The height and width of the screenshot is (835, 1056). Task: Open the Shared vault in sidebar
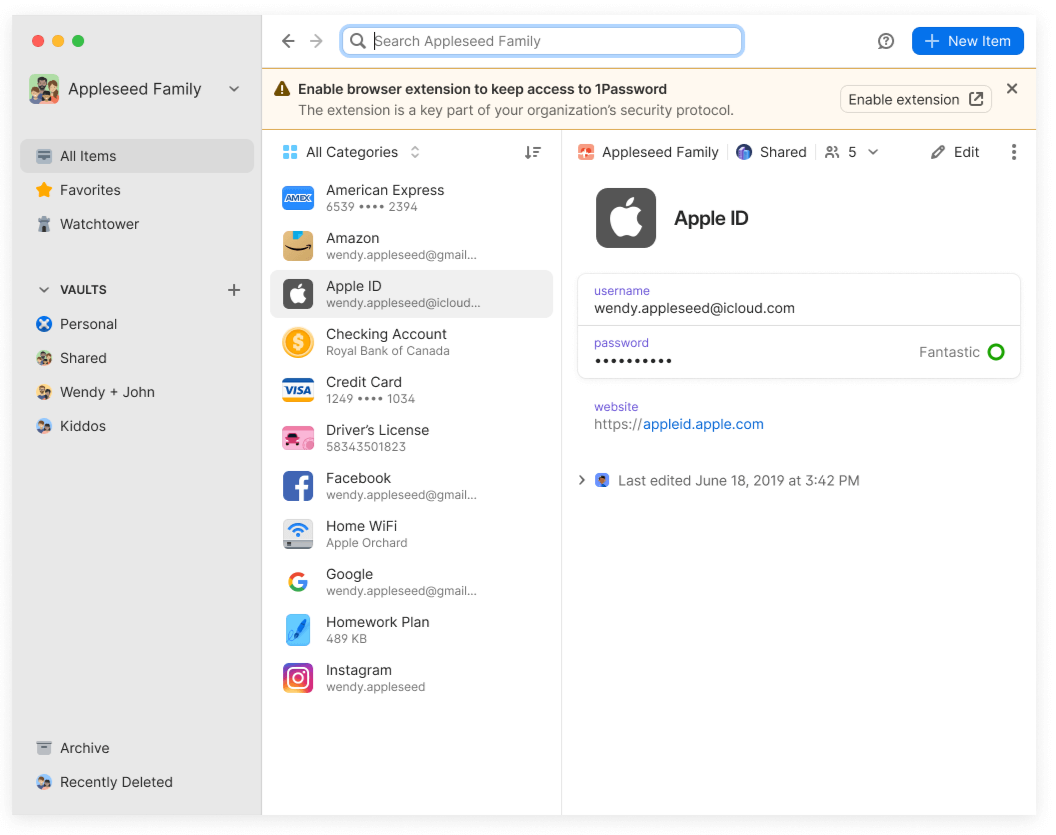coord(137,358)
